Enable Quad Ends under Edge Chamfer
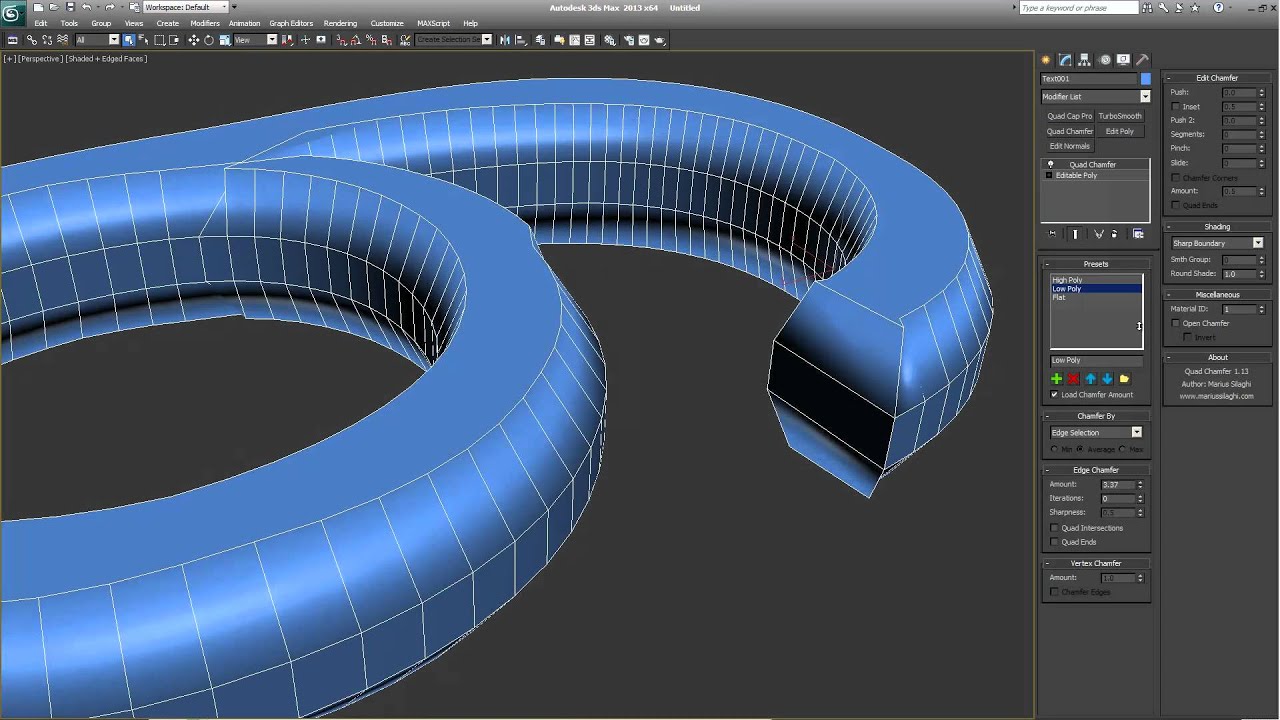Viewport: 1280px width, 720px height. tap(1054, 542)
